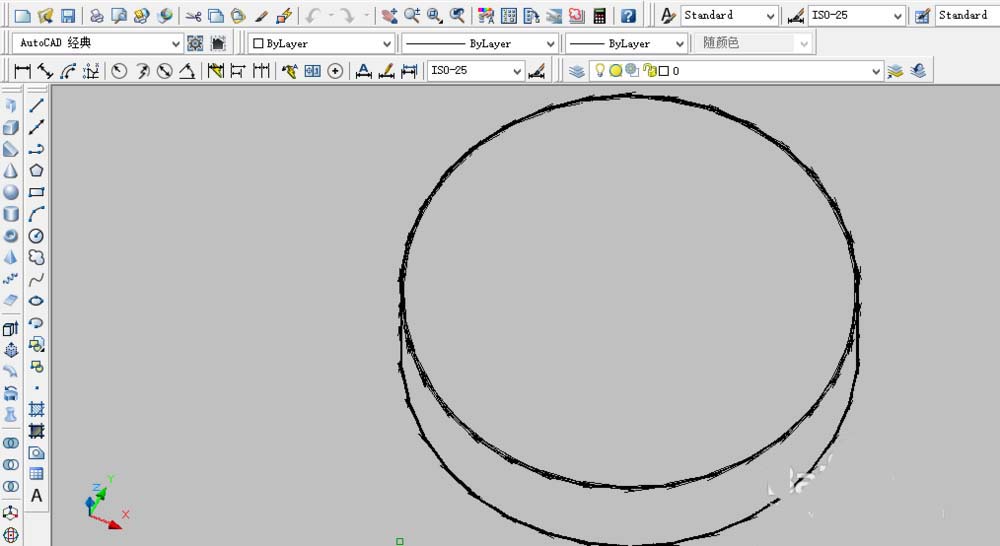Image resolution: width=1000 pixels, height=546 pixels.
Task: Open the QuickCalc calculator
Action: [x=599, y=15]
